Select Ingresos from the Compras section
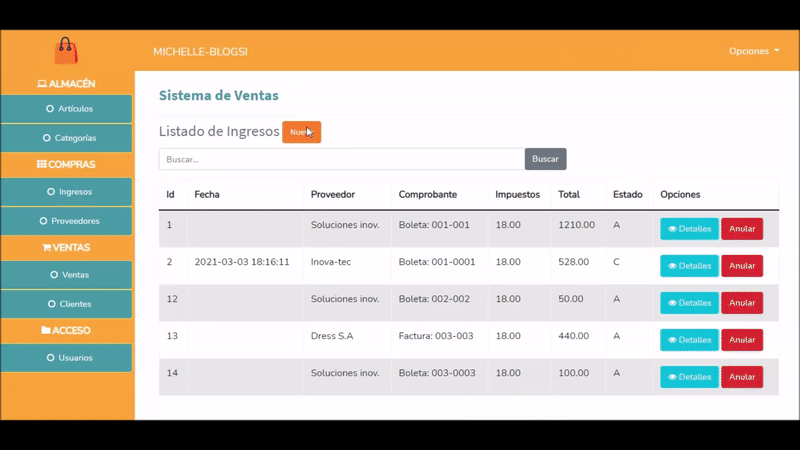800x450 pixels. (67, 191)
